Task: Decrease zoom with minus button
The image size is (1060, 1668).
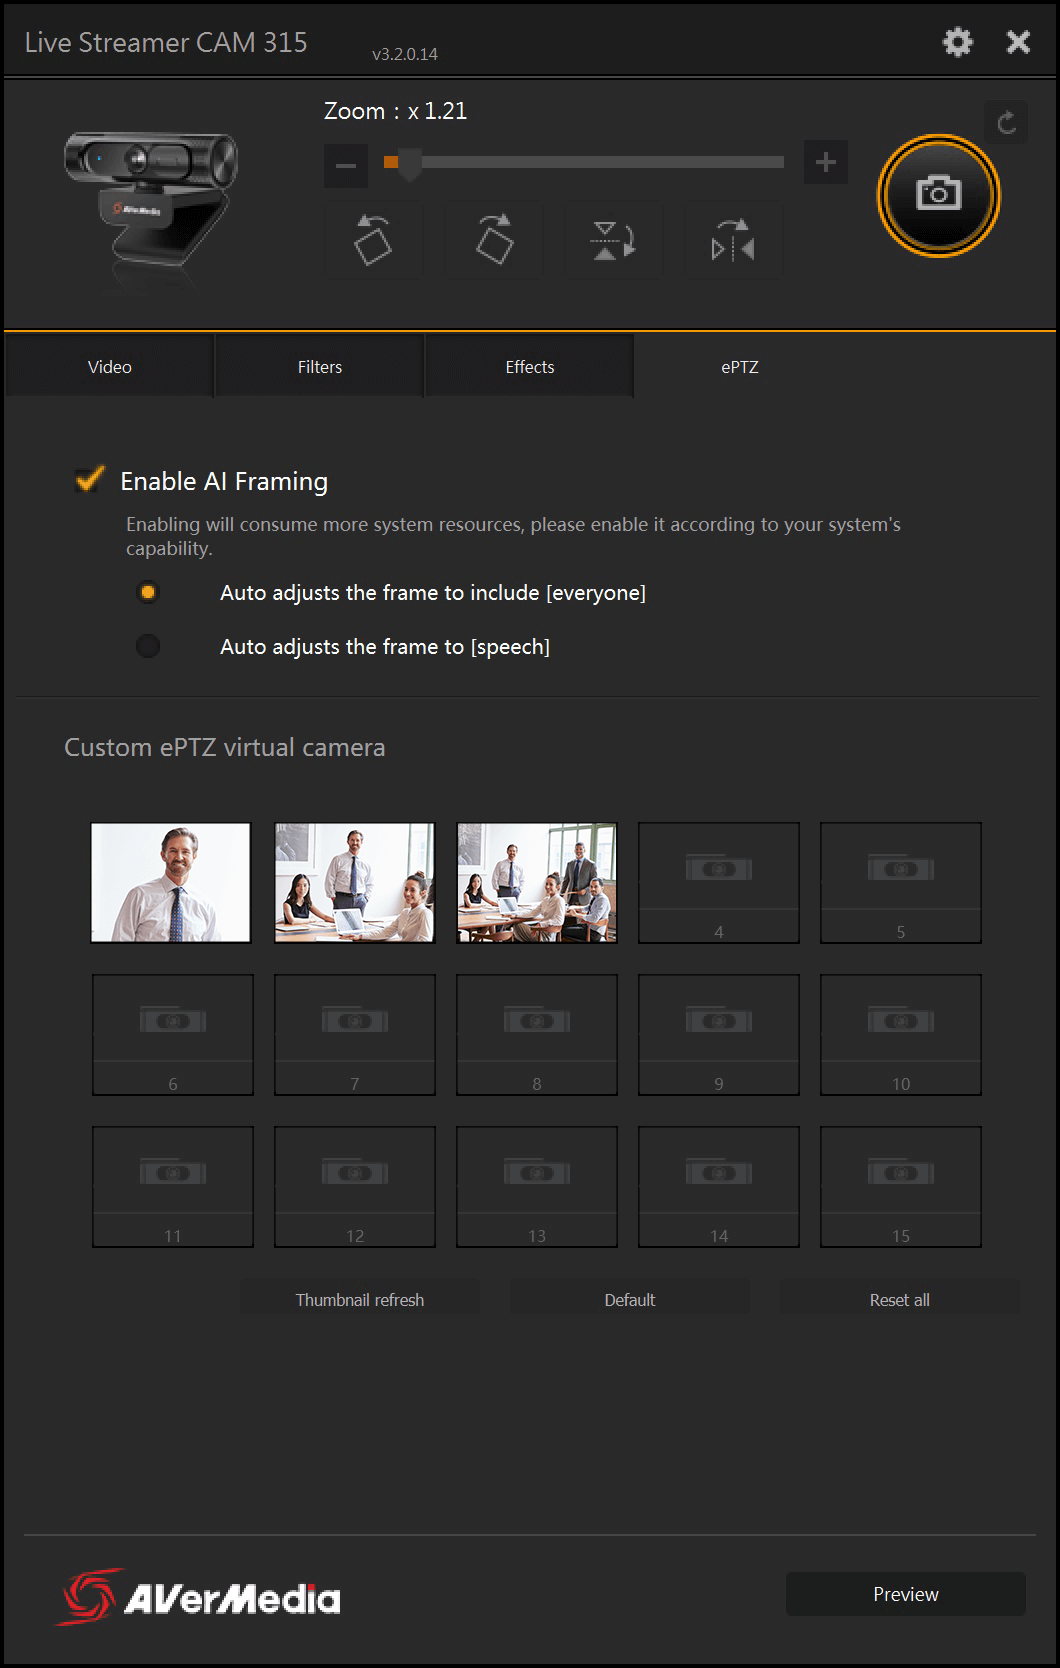Action: (345, 165)
